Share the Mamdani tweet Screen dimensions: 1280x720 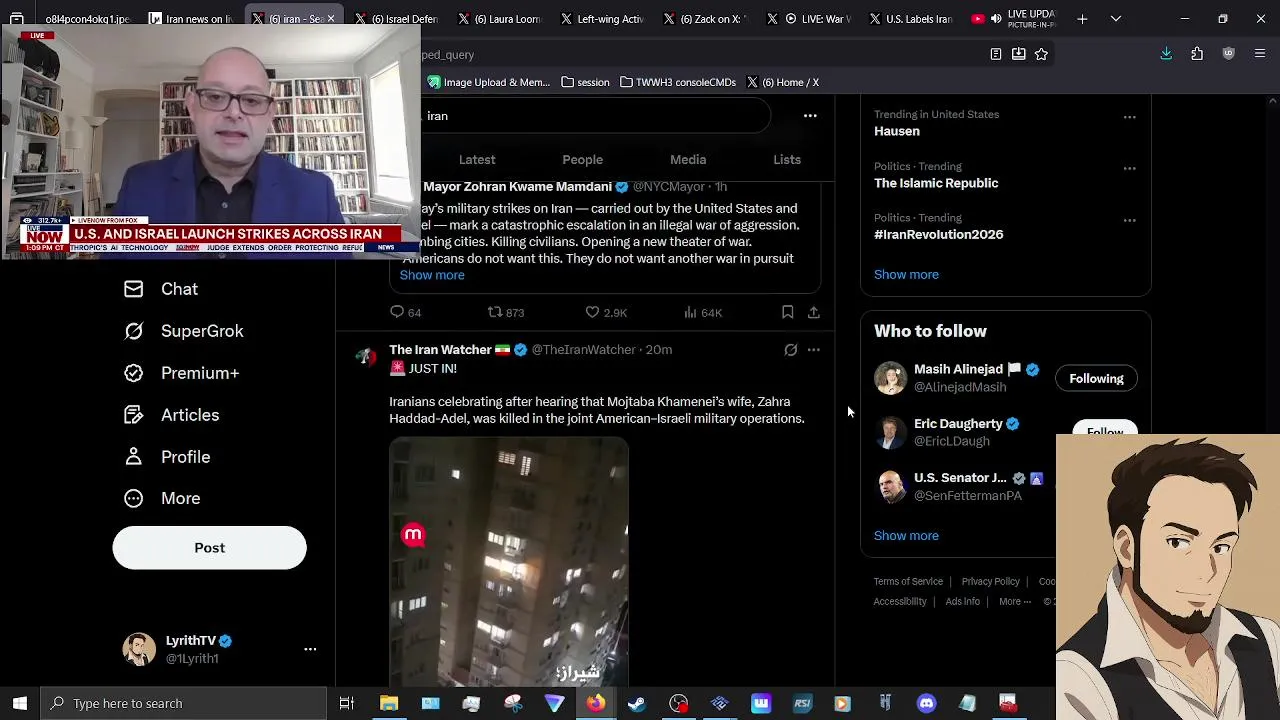tap(814, 312)
